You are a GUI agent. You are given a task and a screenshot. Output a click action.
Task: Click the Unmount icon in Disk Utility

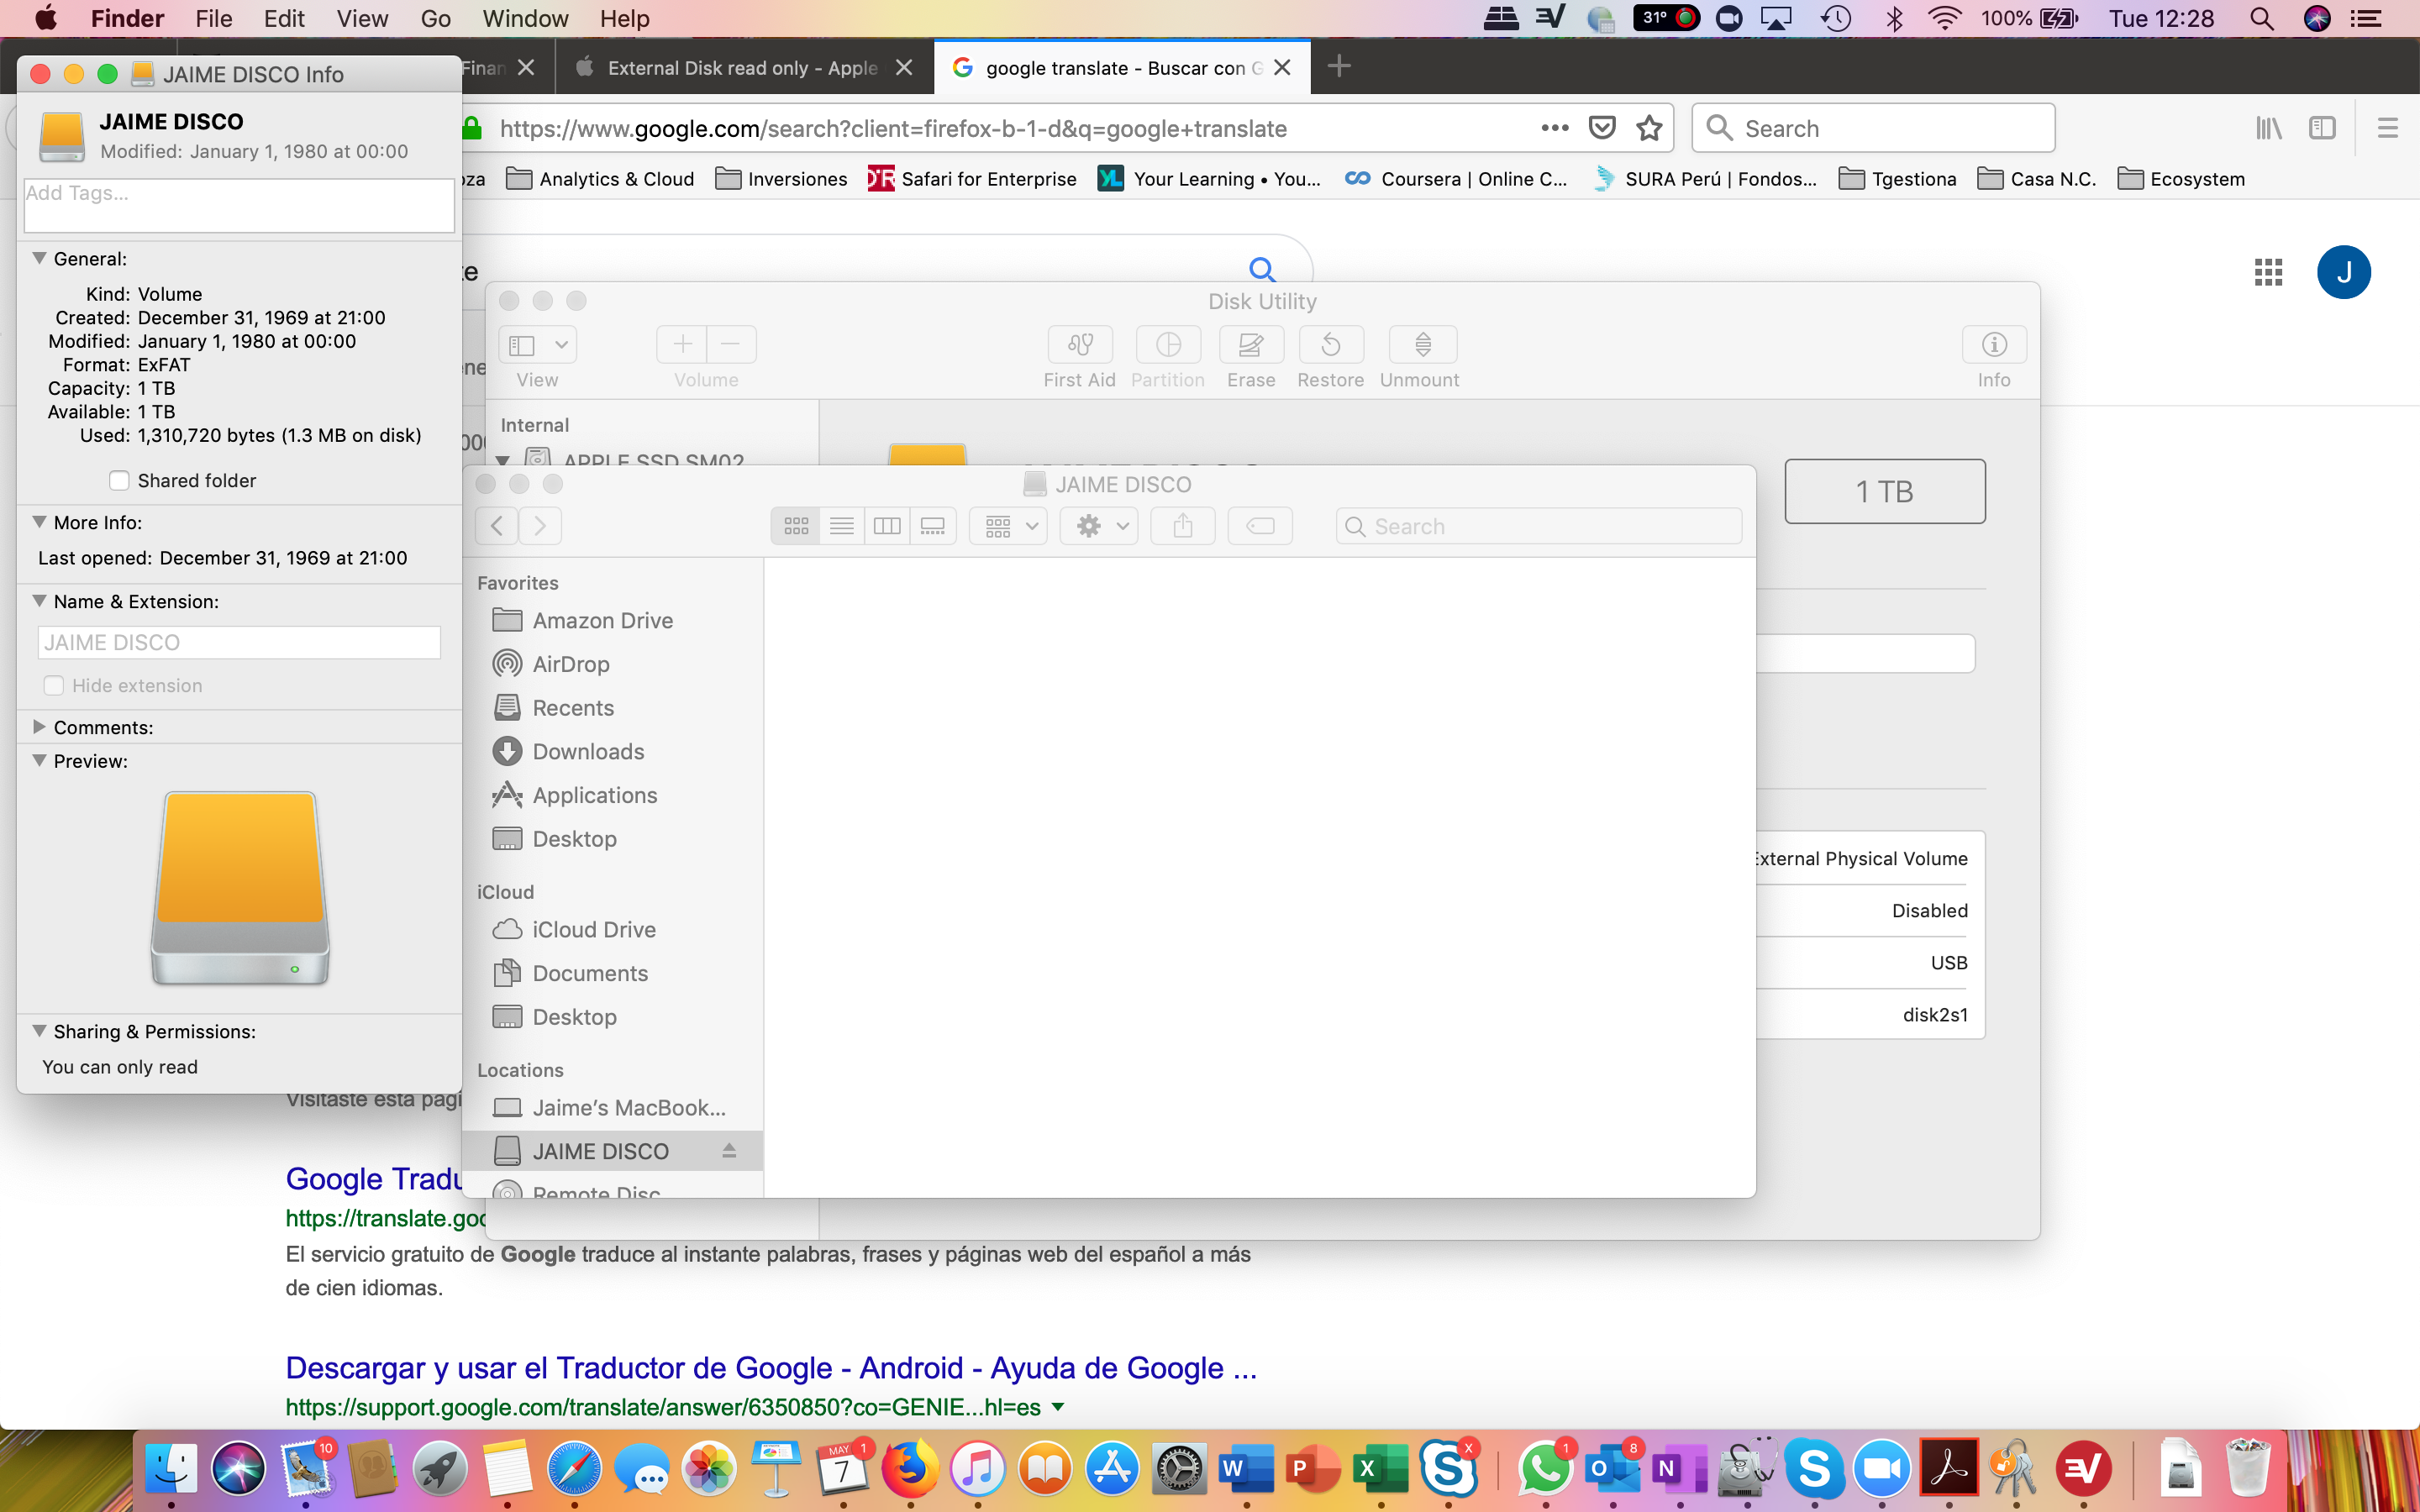pos(1422,345)
